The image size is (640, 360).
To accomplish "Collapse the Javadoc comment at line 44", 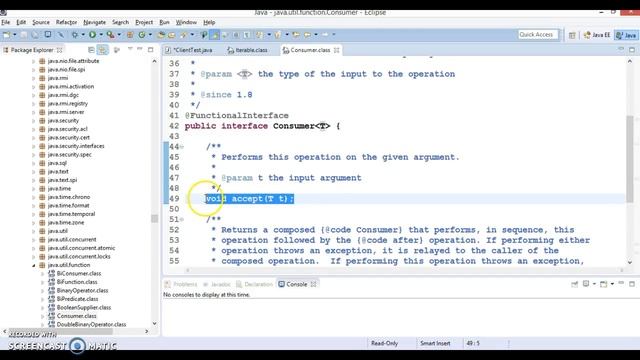I will (x=182, y=147).
